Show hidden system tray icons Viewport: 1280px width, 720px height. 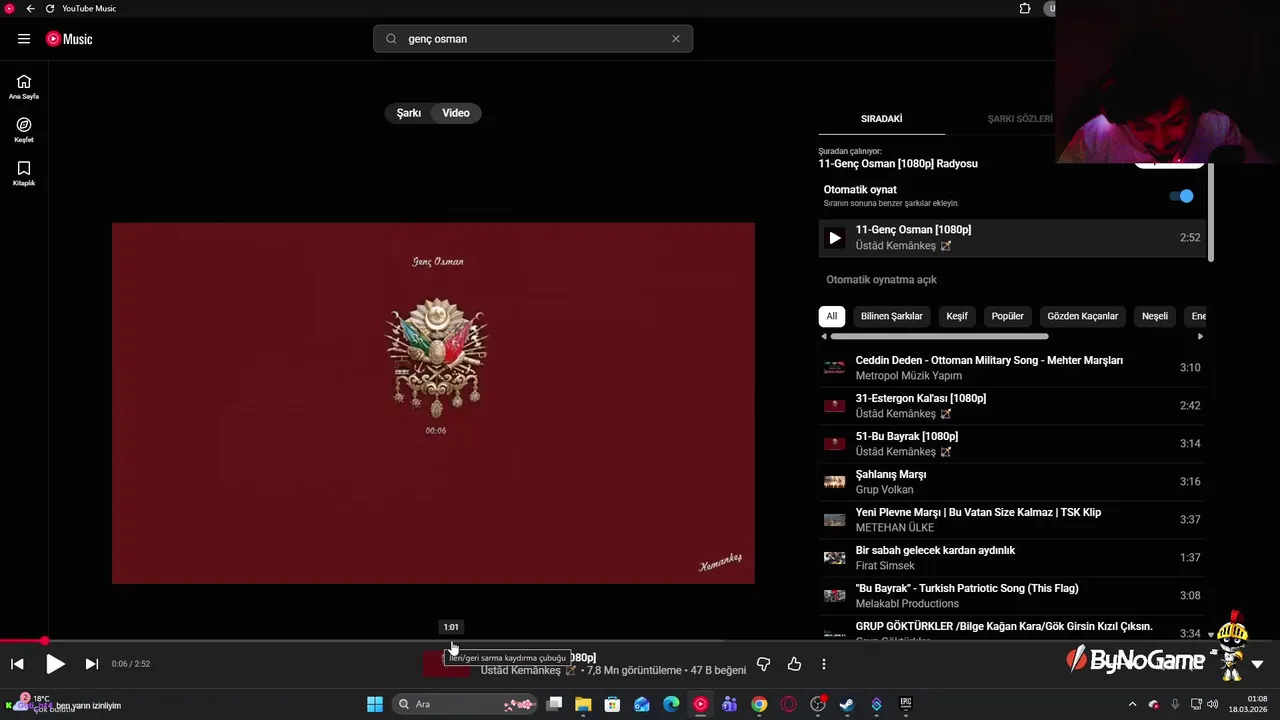(x=1132, y=704)
